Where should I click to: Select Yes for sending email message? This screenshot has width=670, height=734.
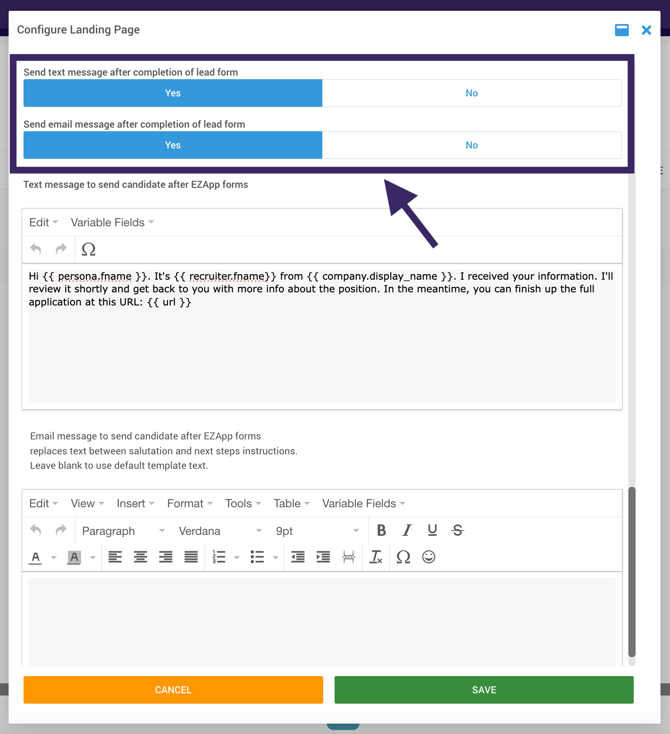tap(173, 145)
